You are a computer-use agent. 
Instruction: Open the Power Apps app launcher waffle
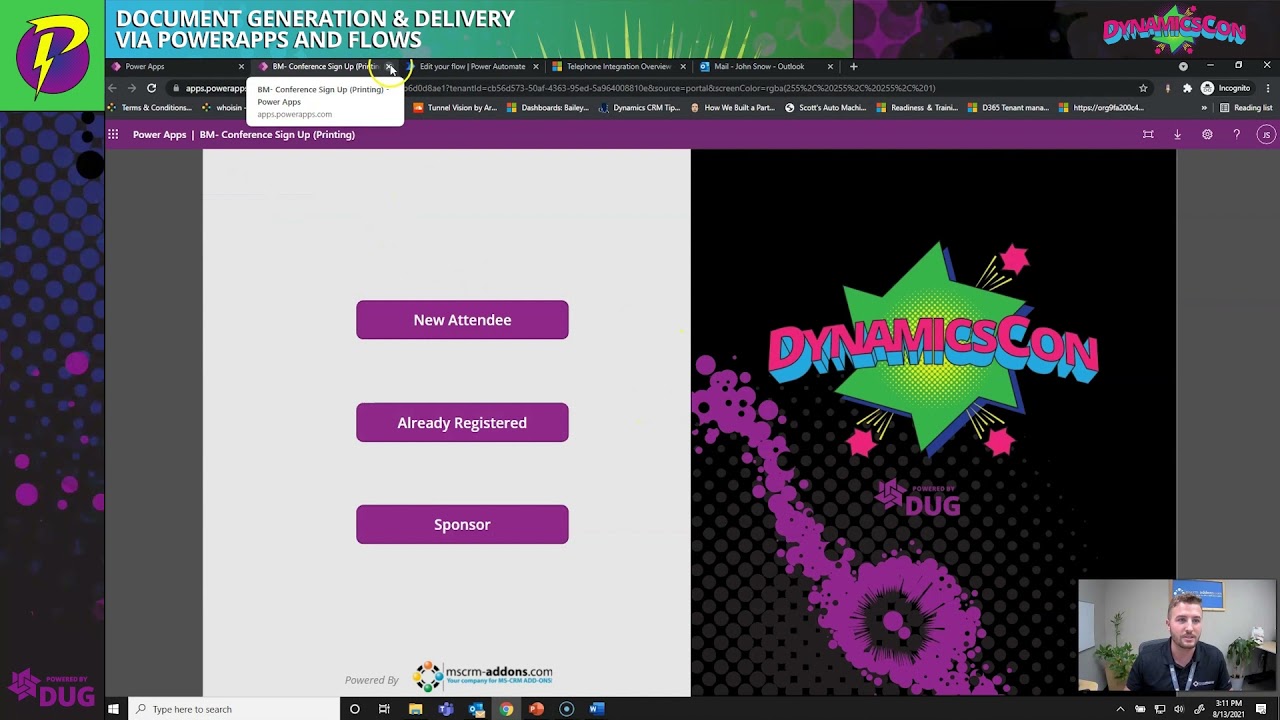click(113, 134)
